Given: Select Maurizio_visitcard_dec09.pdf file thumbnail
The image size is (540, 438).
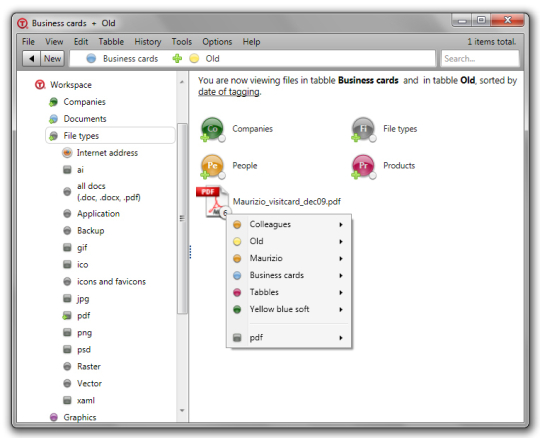Looking at the screenshot, I should (213, 202).
